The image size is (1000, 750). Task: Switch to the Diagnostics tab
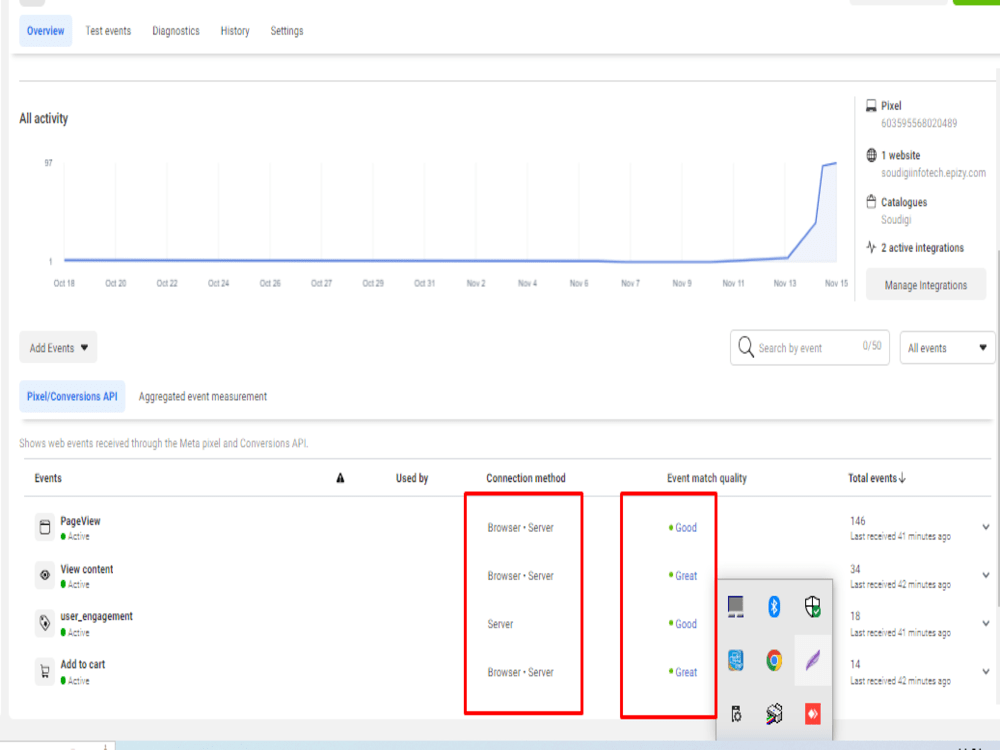click(x=175, y=30)
